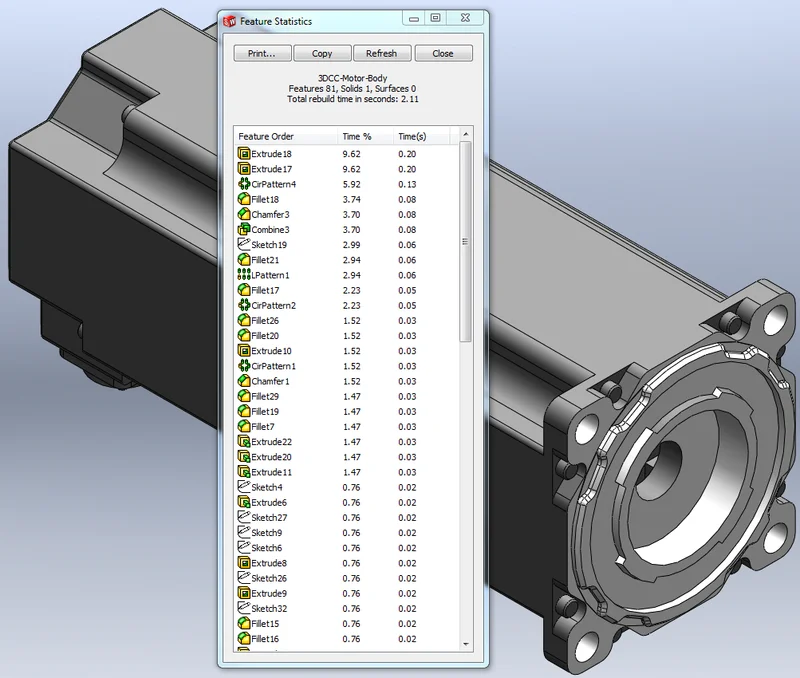800x678 pixels.
Task: Copy the feature statistics
Action: coord(322,53)
